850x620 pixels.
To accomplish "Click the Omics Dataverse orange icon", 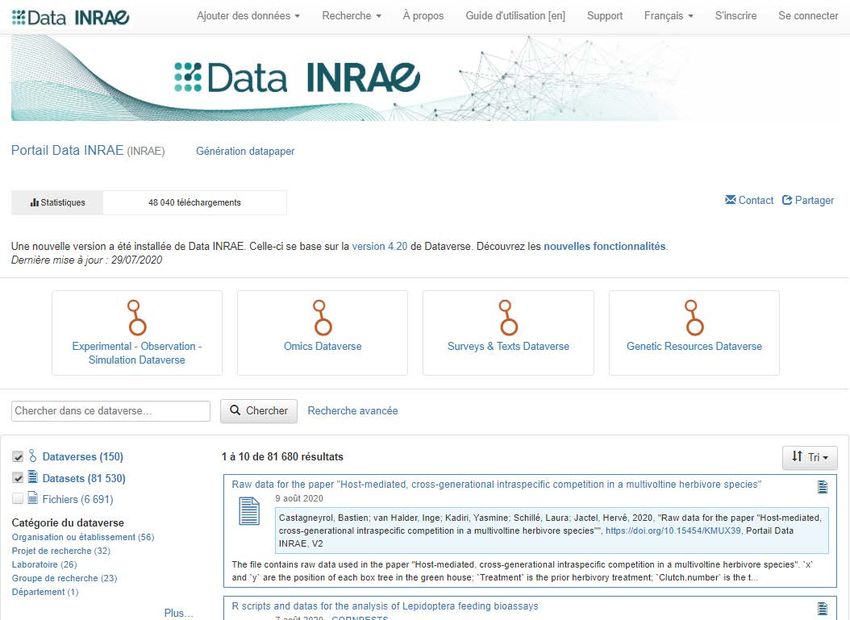I will [322, 318].
